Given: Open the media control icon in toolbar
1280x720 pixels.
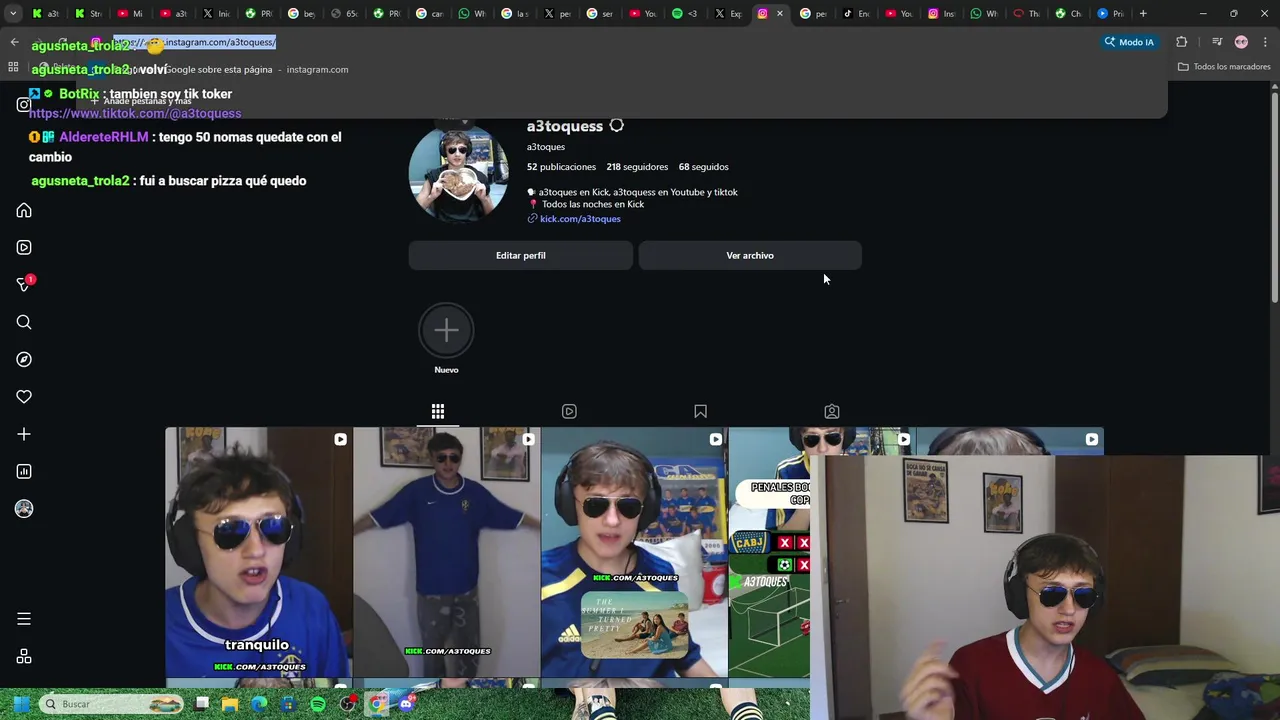Looking at the screenshot, I should tap(1217, 42).
